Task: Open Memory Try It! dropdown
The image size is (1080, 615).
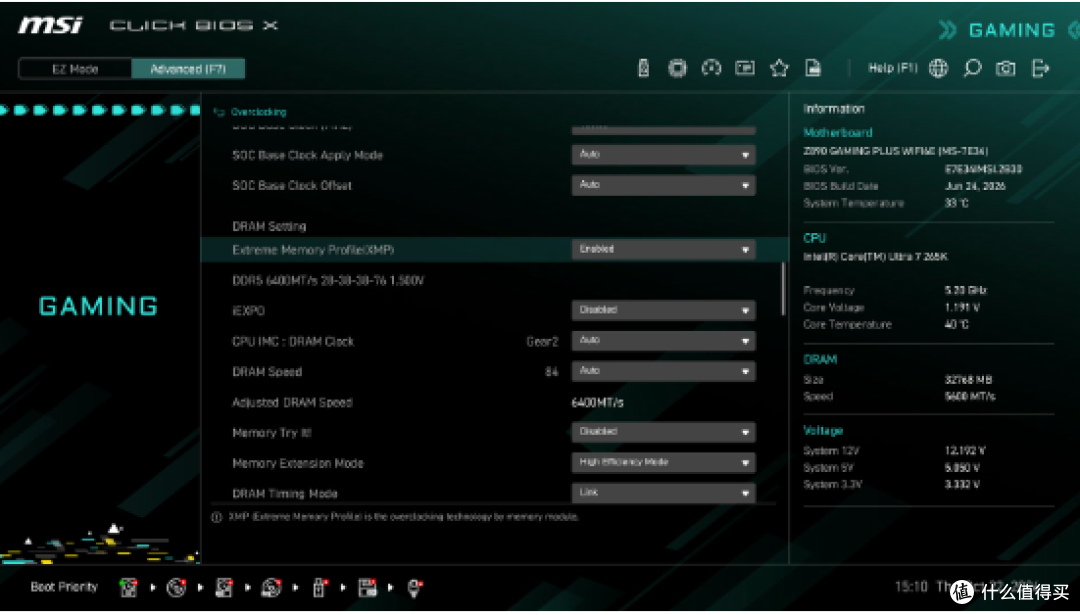Action: (663, 432)
